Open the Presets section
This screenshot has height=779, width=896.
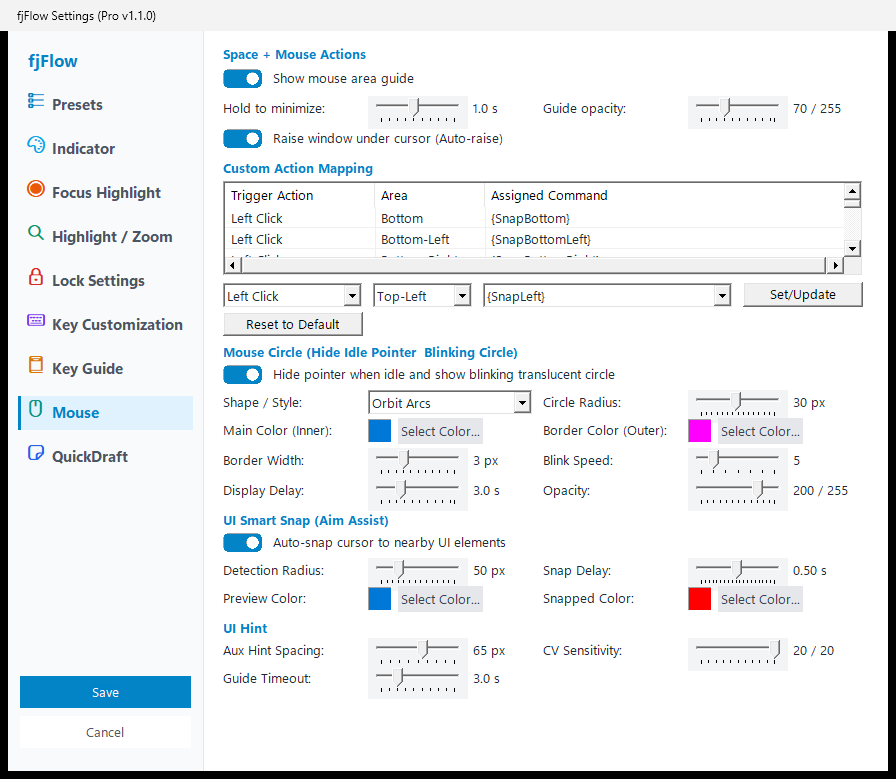(x=106, y=105)
